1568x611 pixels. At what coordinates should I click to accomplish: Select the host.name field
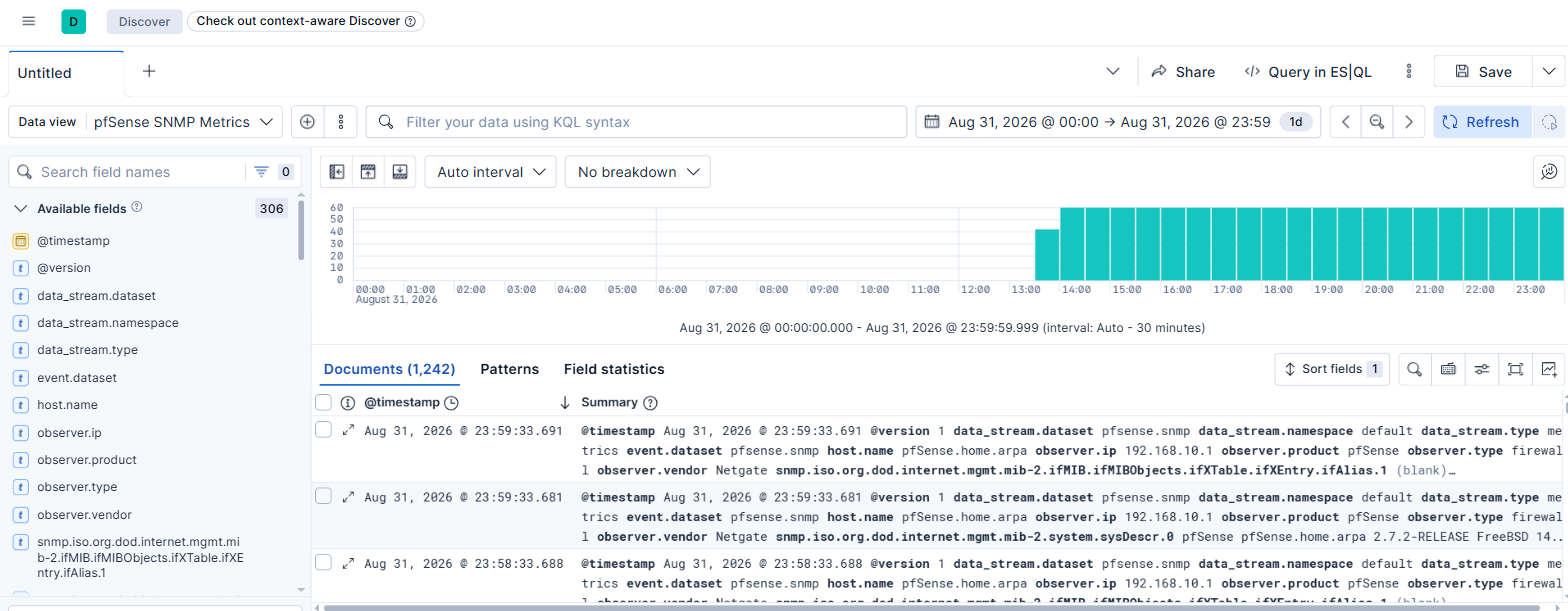[67, 405]
